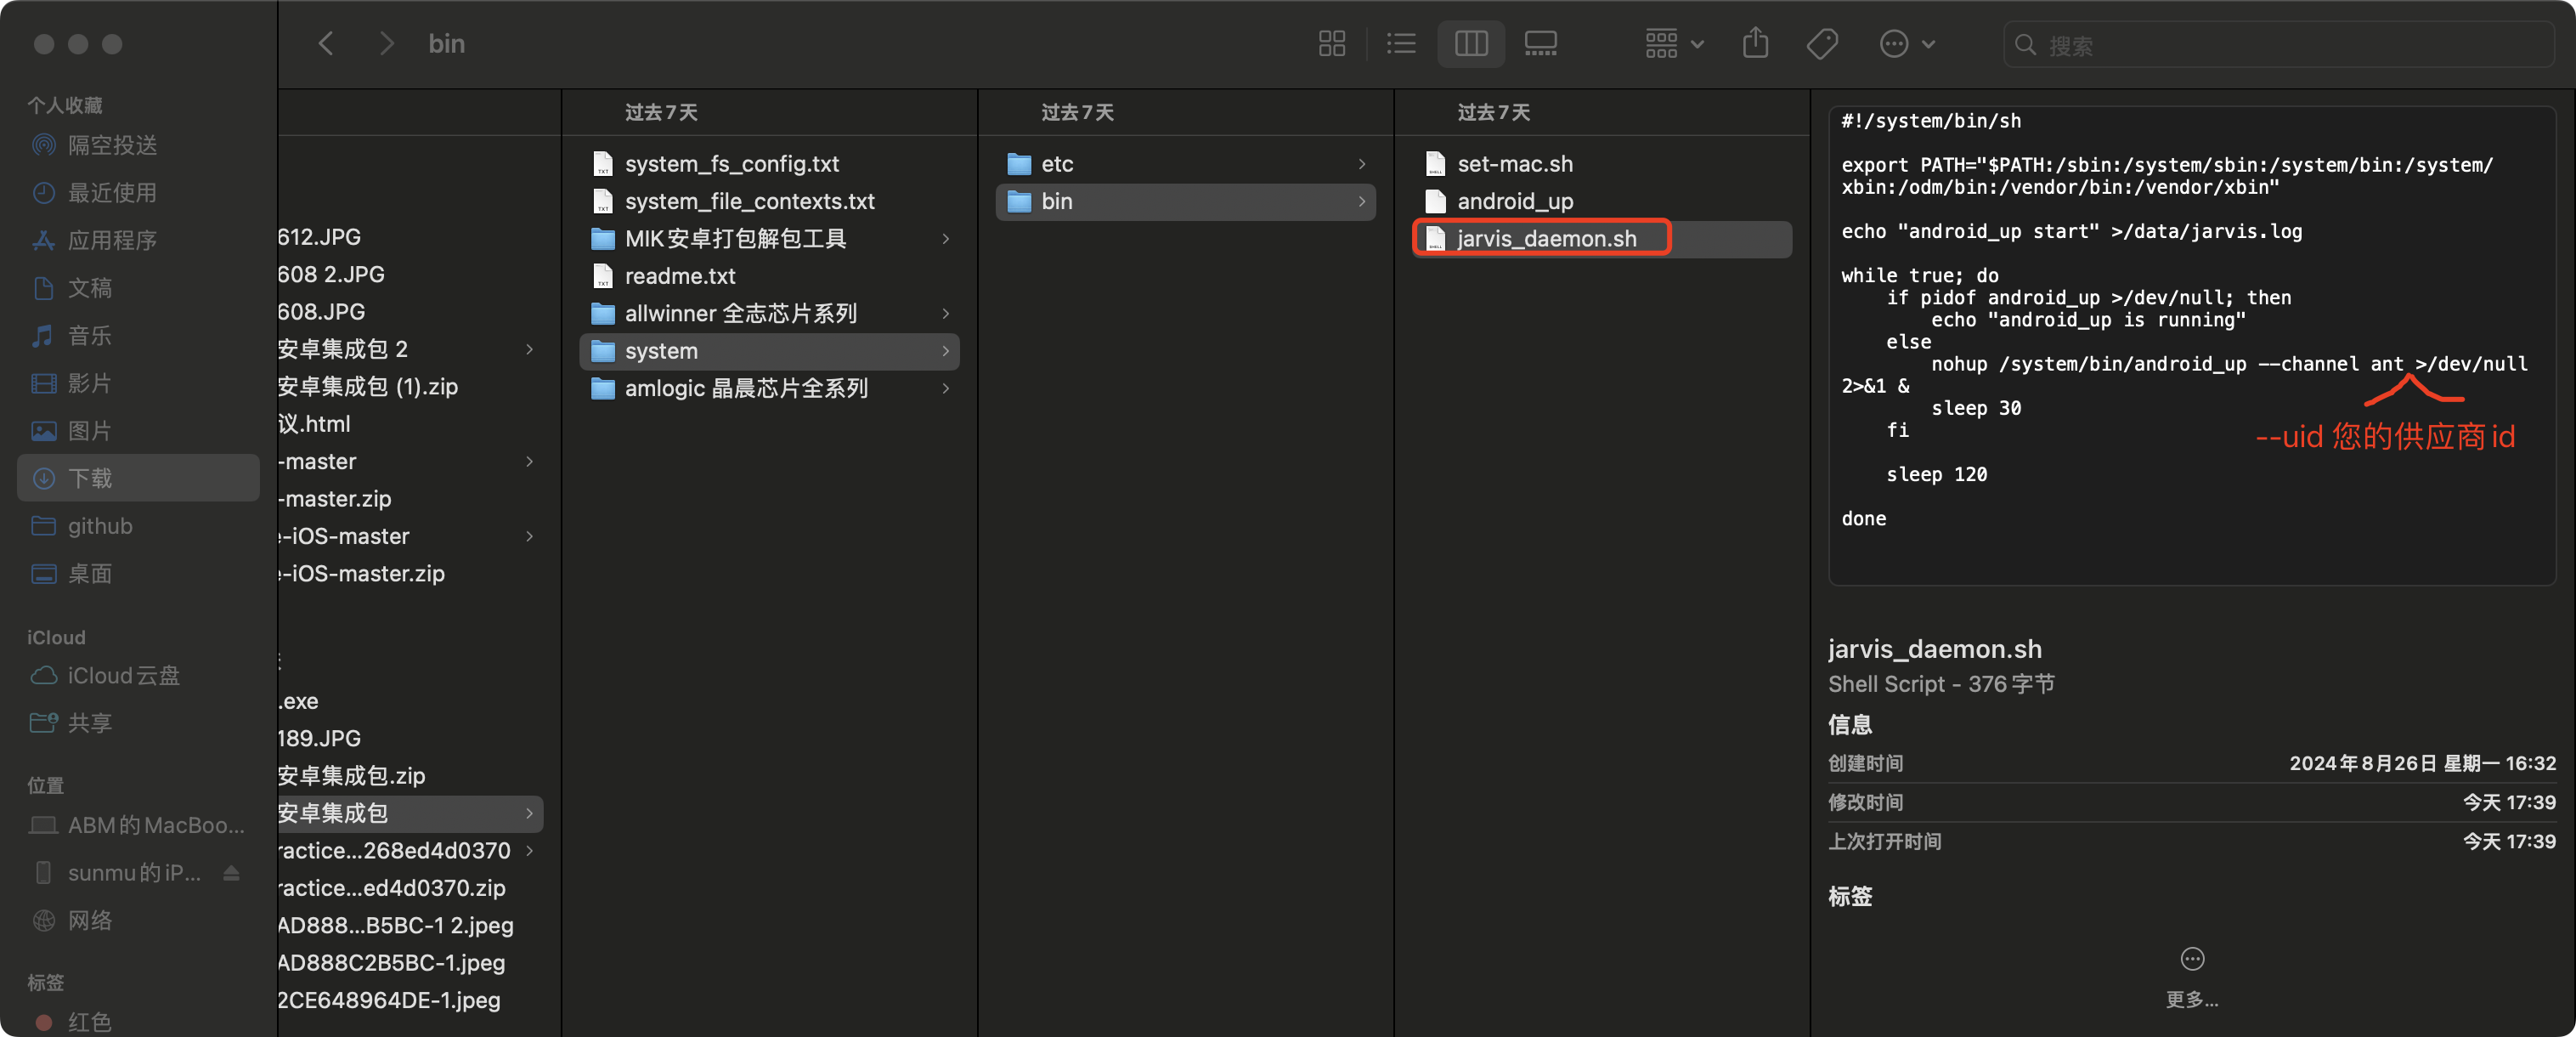Select 189.JPG file
This screenshot has height=1037, width=2576.
(x=410, y=739)
